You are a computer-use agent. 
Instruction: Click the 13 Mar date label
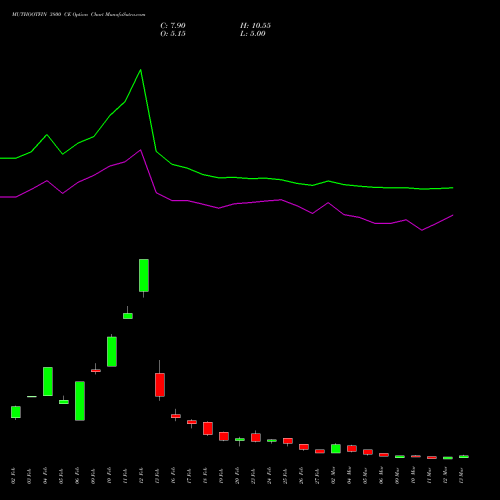click(461, 476)
